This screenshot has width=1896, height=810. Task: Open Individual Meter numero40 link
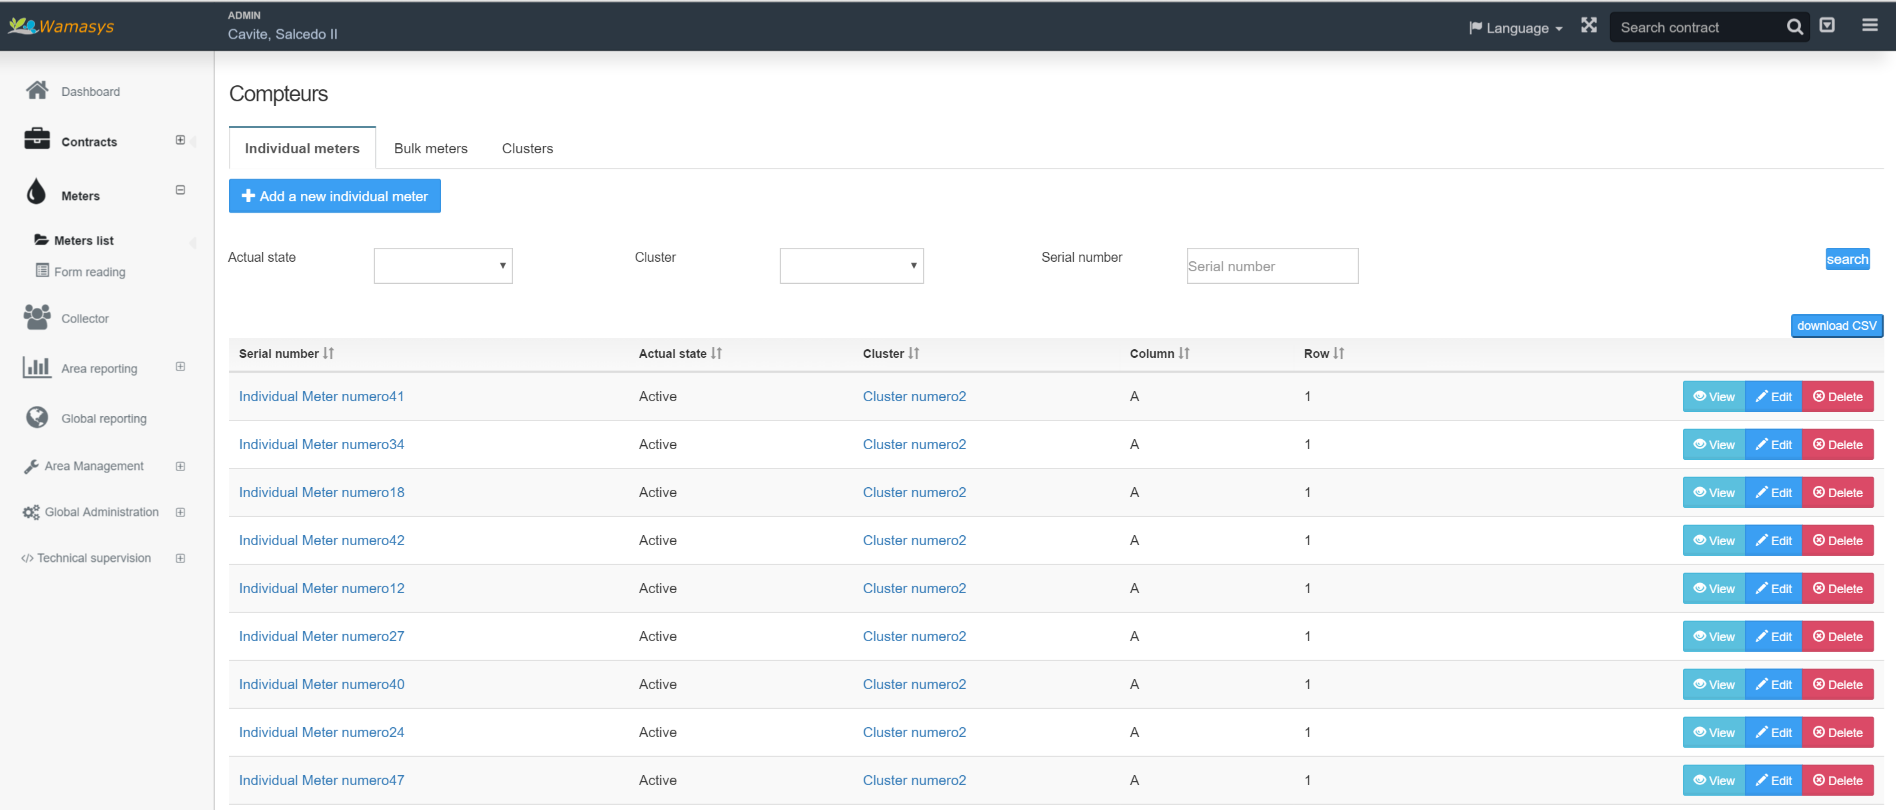(x=321, y=685)
